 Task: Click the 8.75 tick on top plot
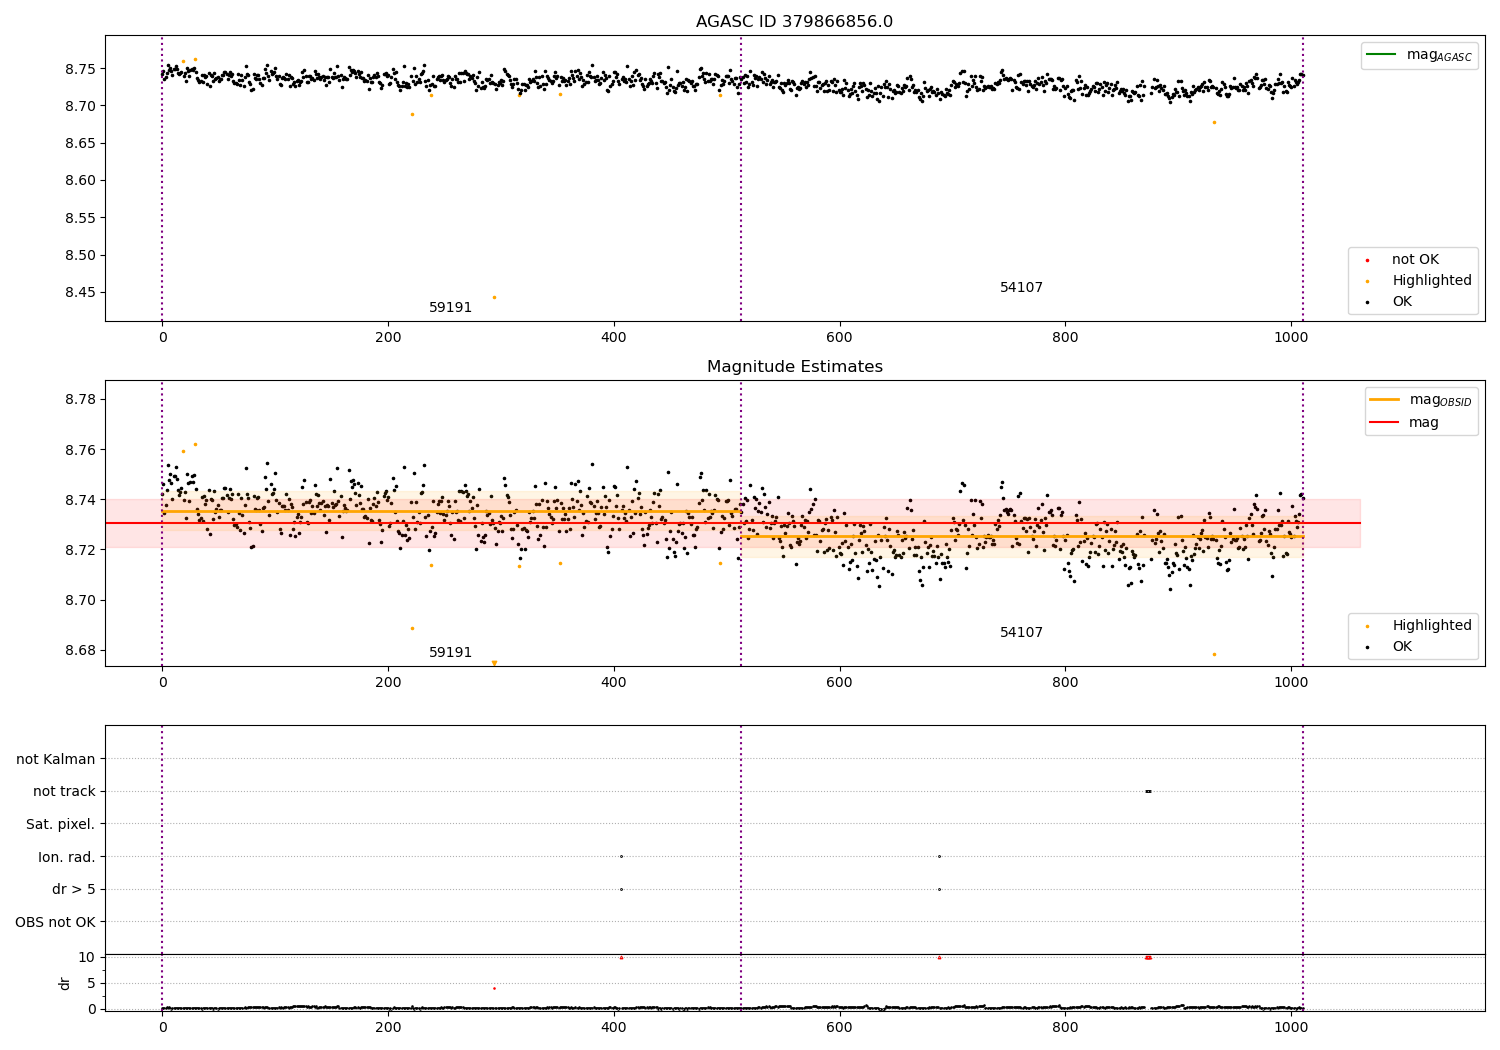point(79,69)
